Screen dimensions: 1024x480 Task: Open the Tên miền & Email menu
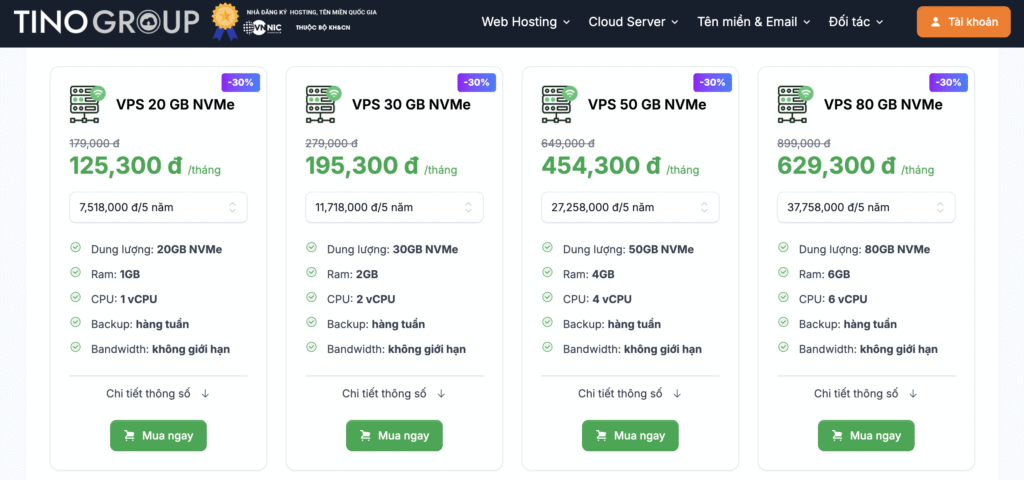(755, 22)
